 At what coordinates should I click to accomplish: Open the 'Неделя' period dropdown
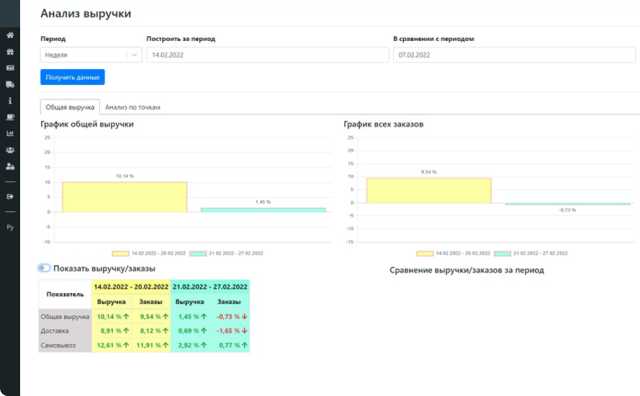(91, 55)
